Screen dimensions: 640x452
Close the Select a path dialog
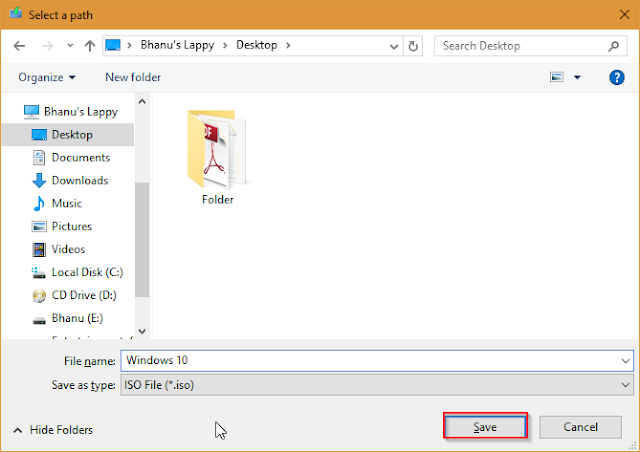point(624,15)
